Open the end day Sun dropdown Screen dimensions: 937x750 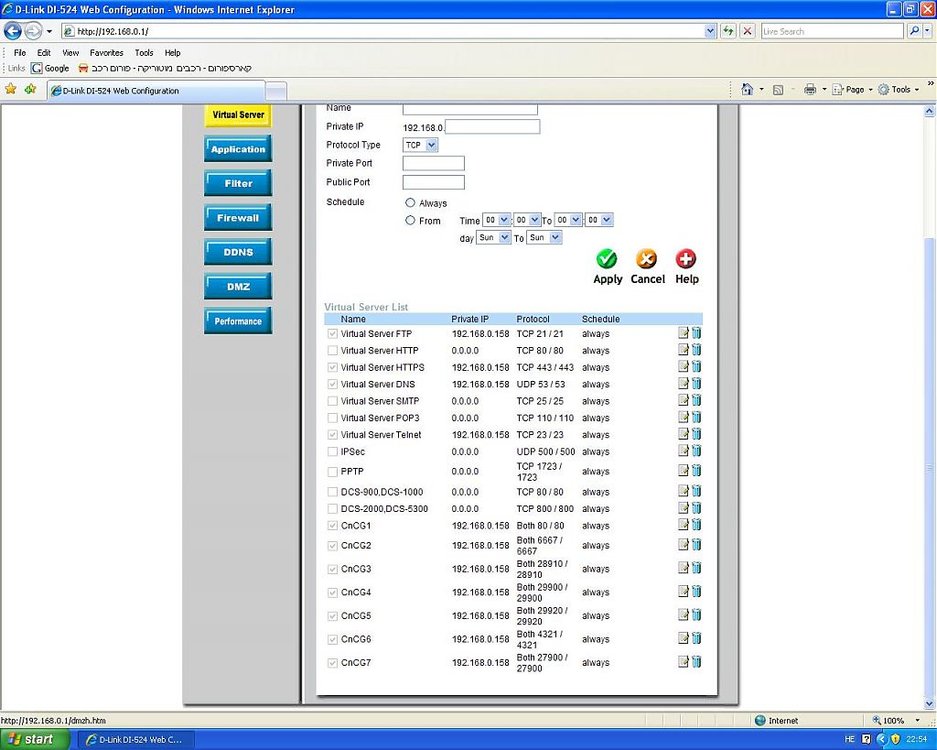(x=544, y=238)
